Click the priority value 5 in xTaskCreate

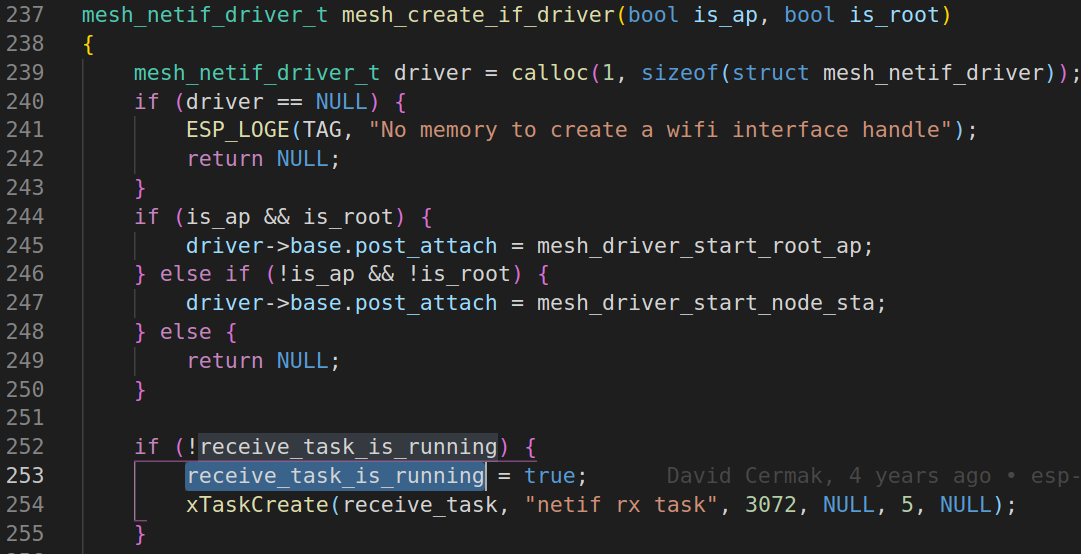pyautogui.click(x=908, y=504)
